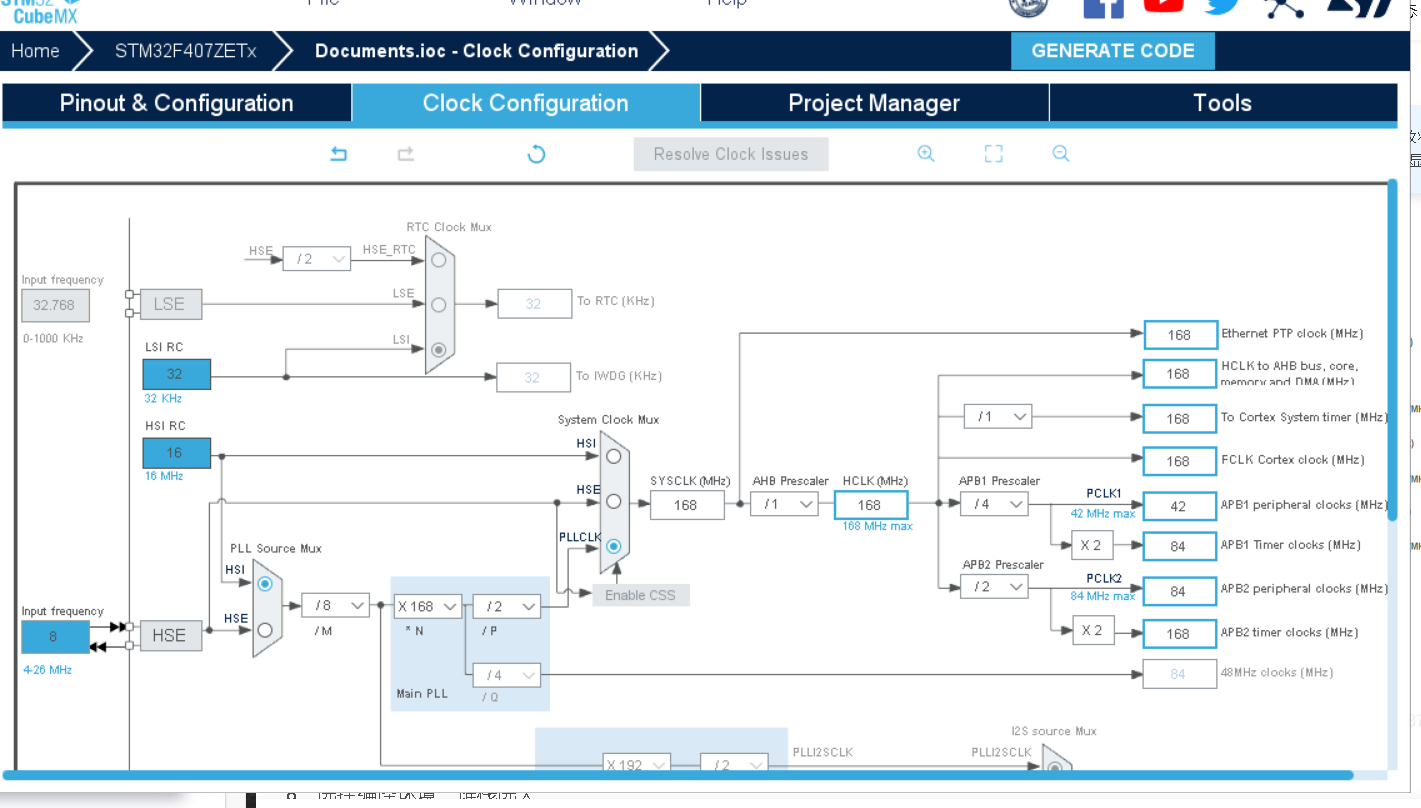The height and width of the screenshot is (808, 1421).
Task: Go to Home breadcrumb
Action: (x=35, y=51)
